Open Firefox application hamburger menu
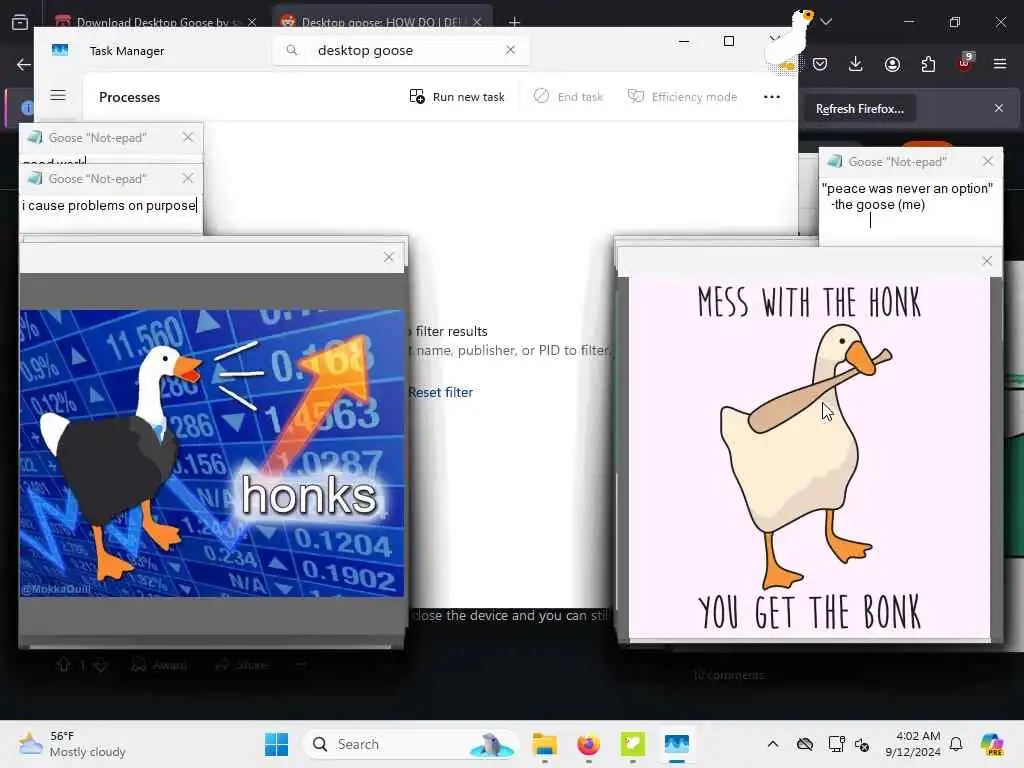Image resolution: width=1024 pixels, height=768 pixels. pyautogui.click(x=1000, y=64)
